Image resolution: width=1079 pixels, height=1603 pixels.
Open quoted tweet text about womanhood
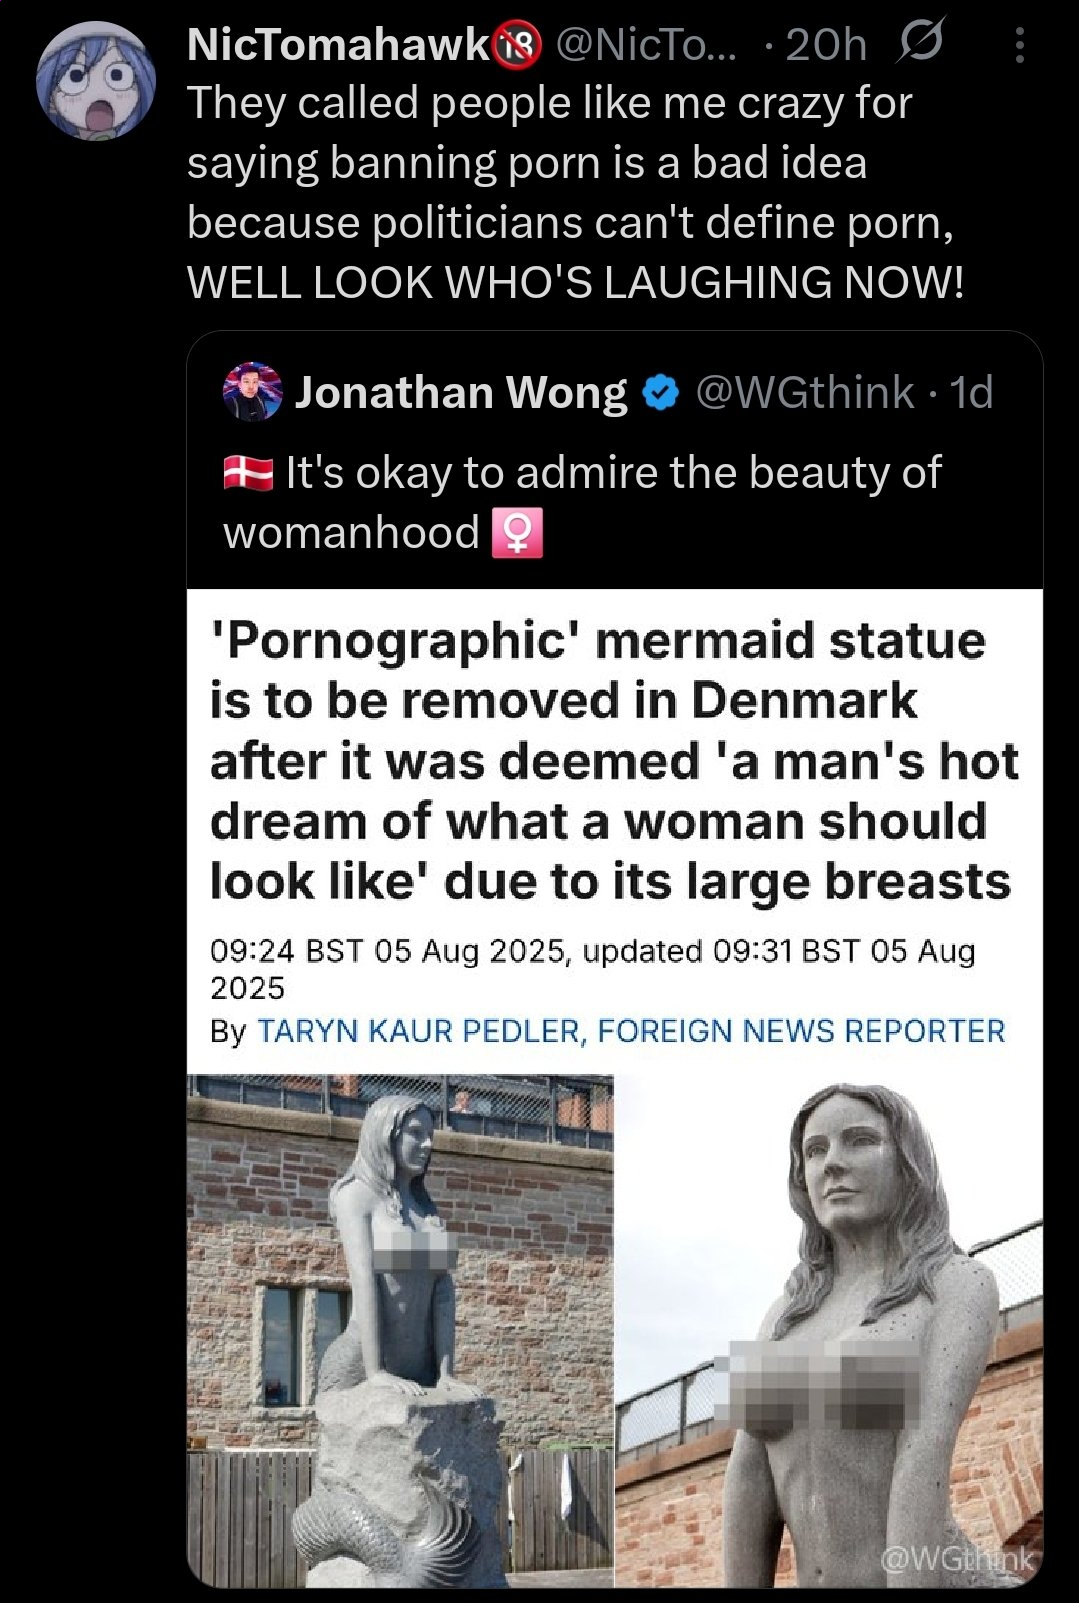tap(582, 503)
